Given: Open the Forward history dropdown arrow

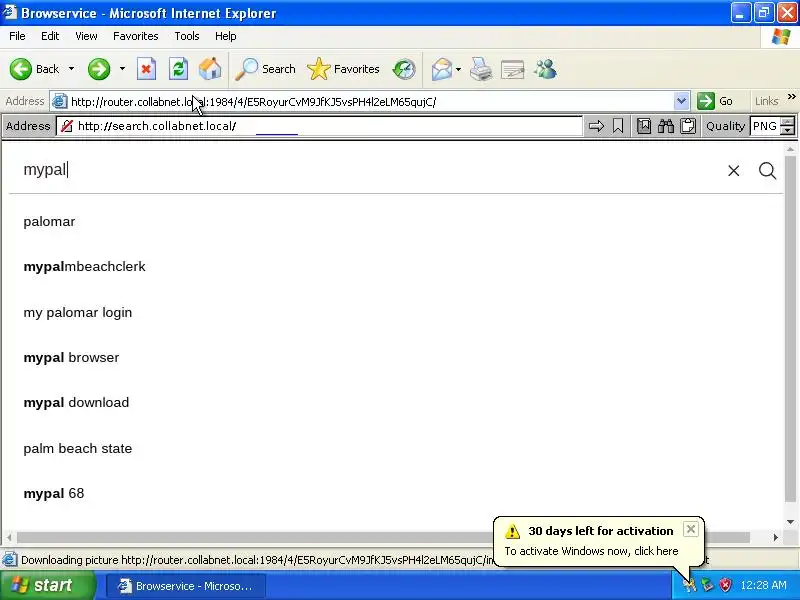Looking at the screenshot, I should 122,69.
